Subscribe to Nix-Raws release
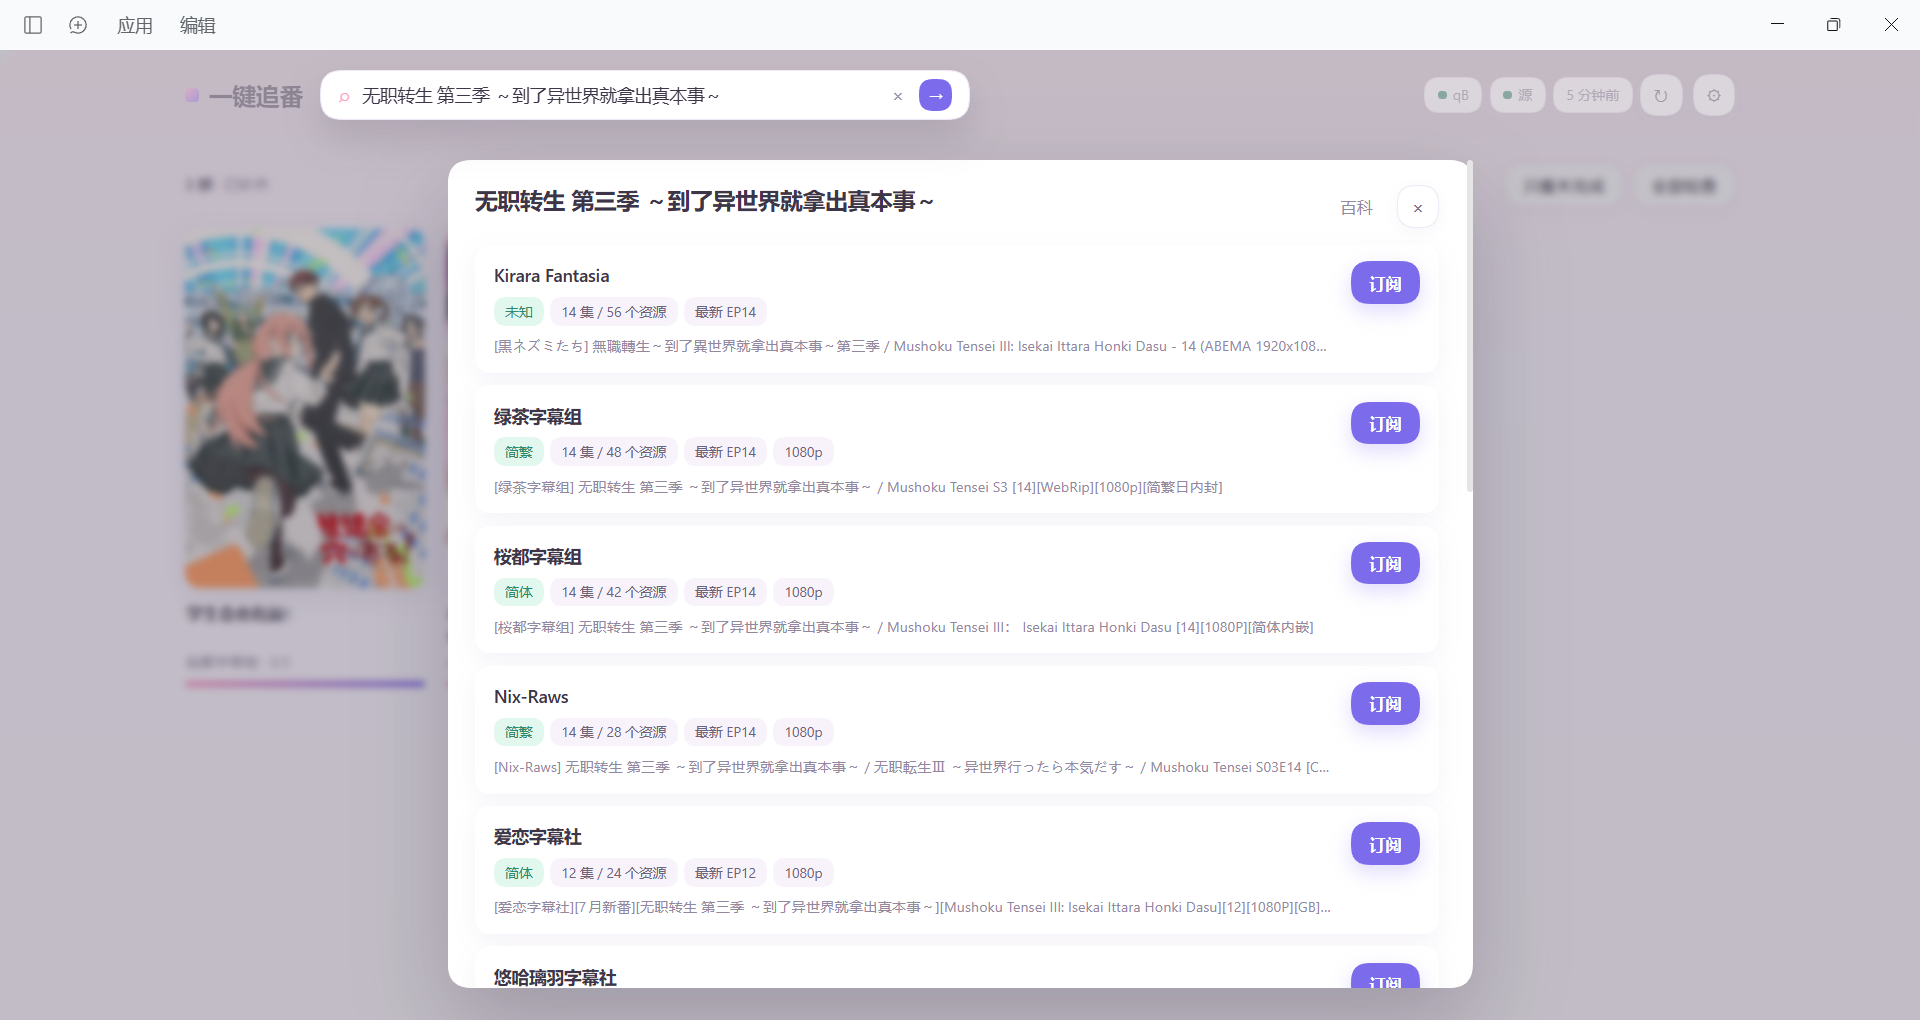Screen dimensions: 1920x1020 click(1385, 703)
